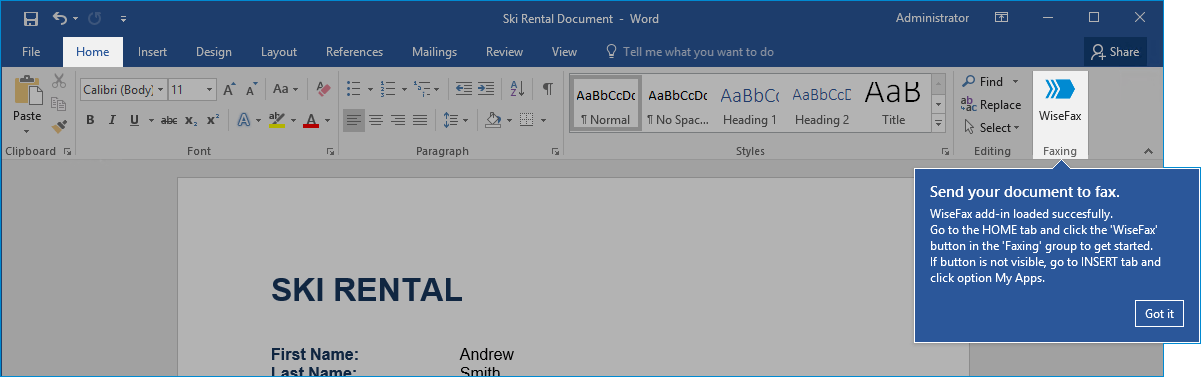The height and width of the screenshot is (377, 1201).
Task: Open the Borders icon
Action: coord(526,121)
